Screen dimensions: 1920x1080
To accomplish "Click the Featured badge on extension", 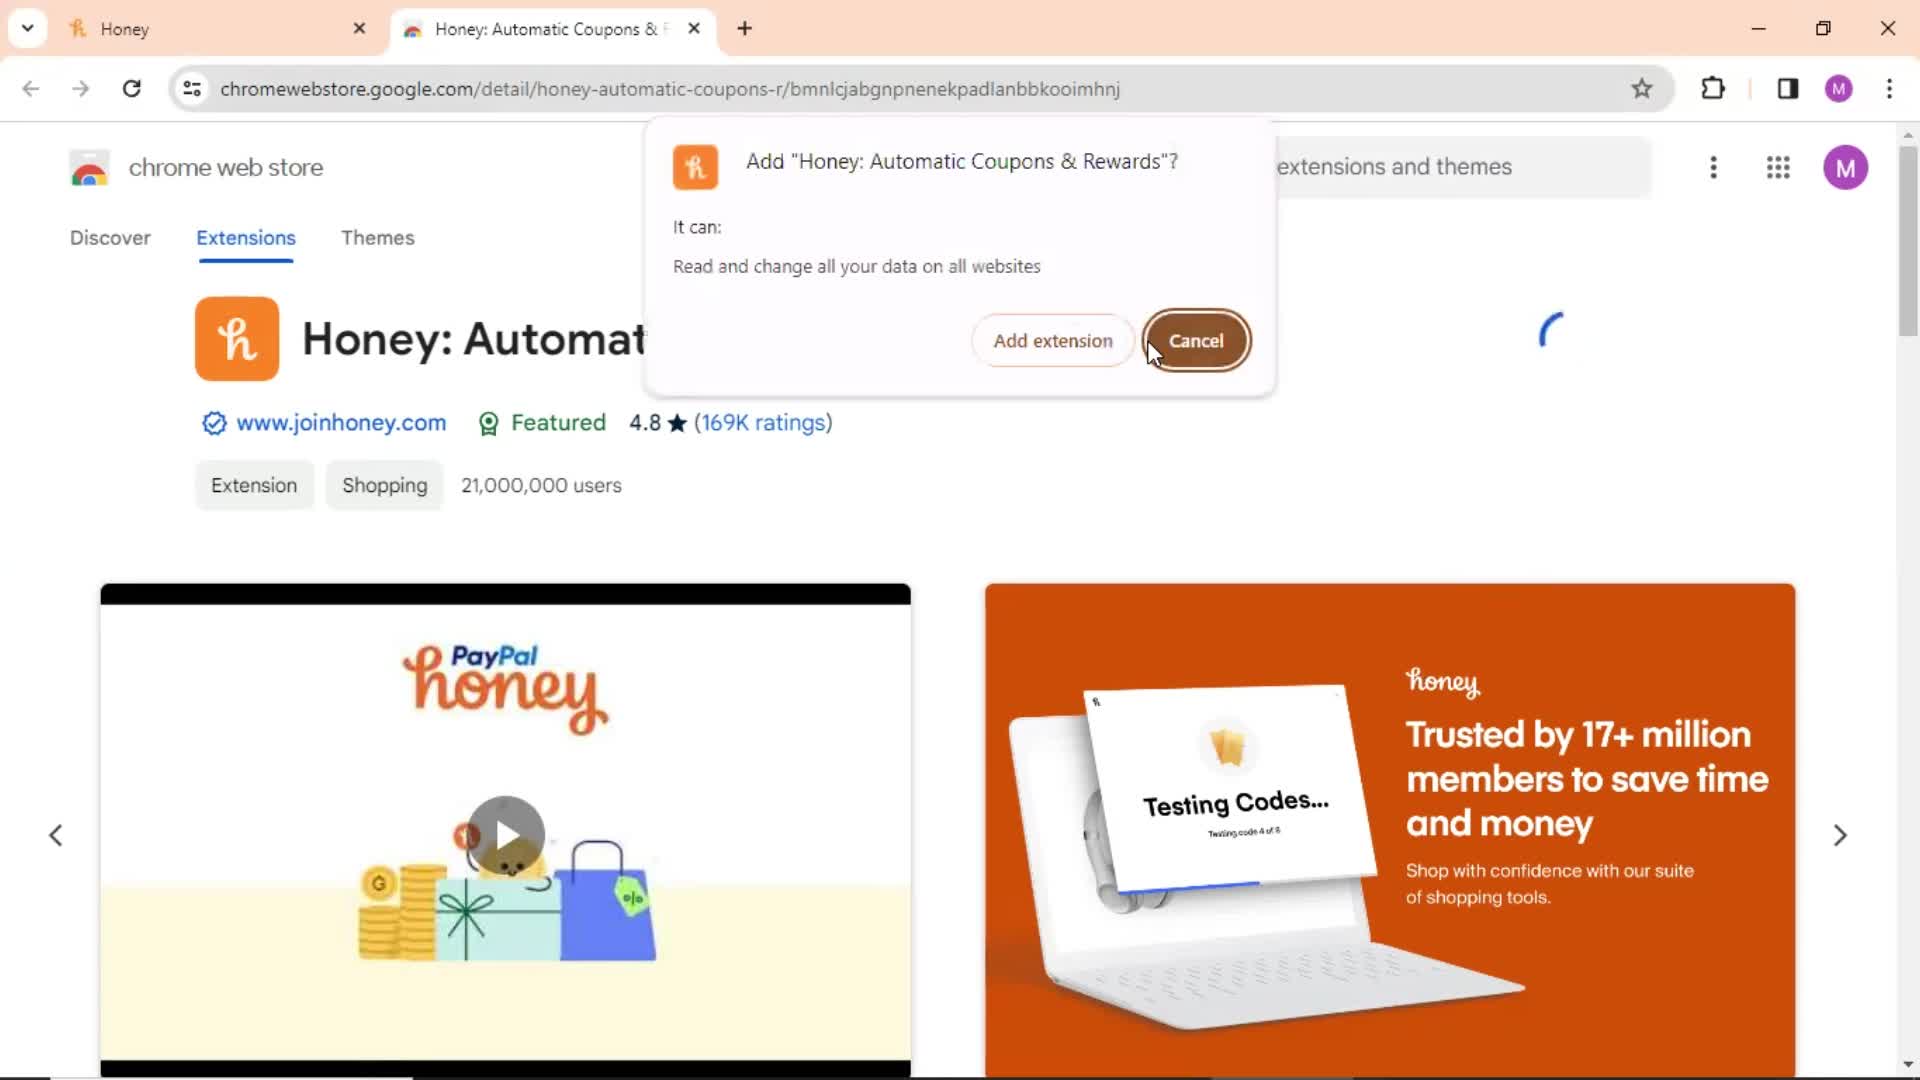I will (x=539, y=422).
